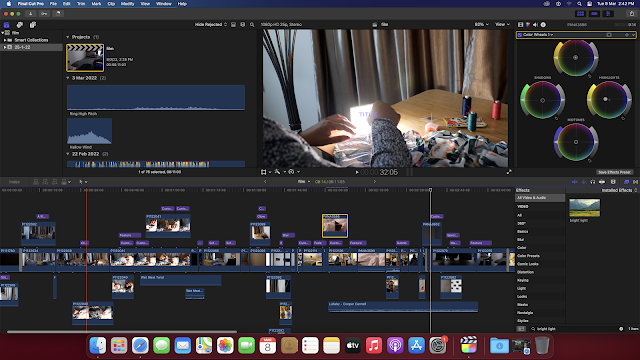Open the video inspector tab icon
640x360 pixels.
pyautogui.click(x=520, y=25)
